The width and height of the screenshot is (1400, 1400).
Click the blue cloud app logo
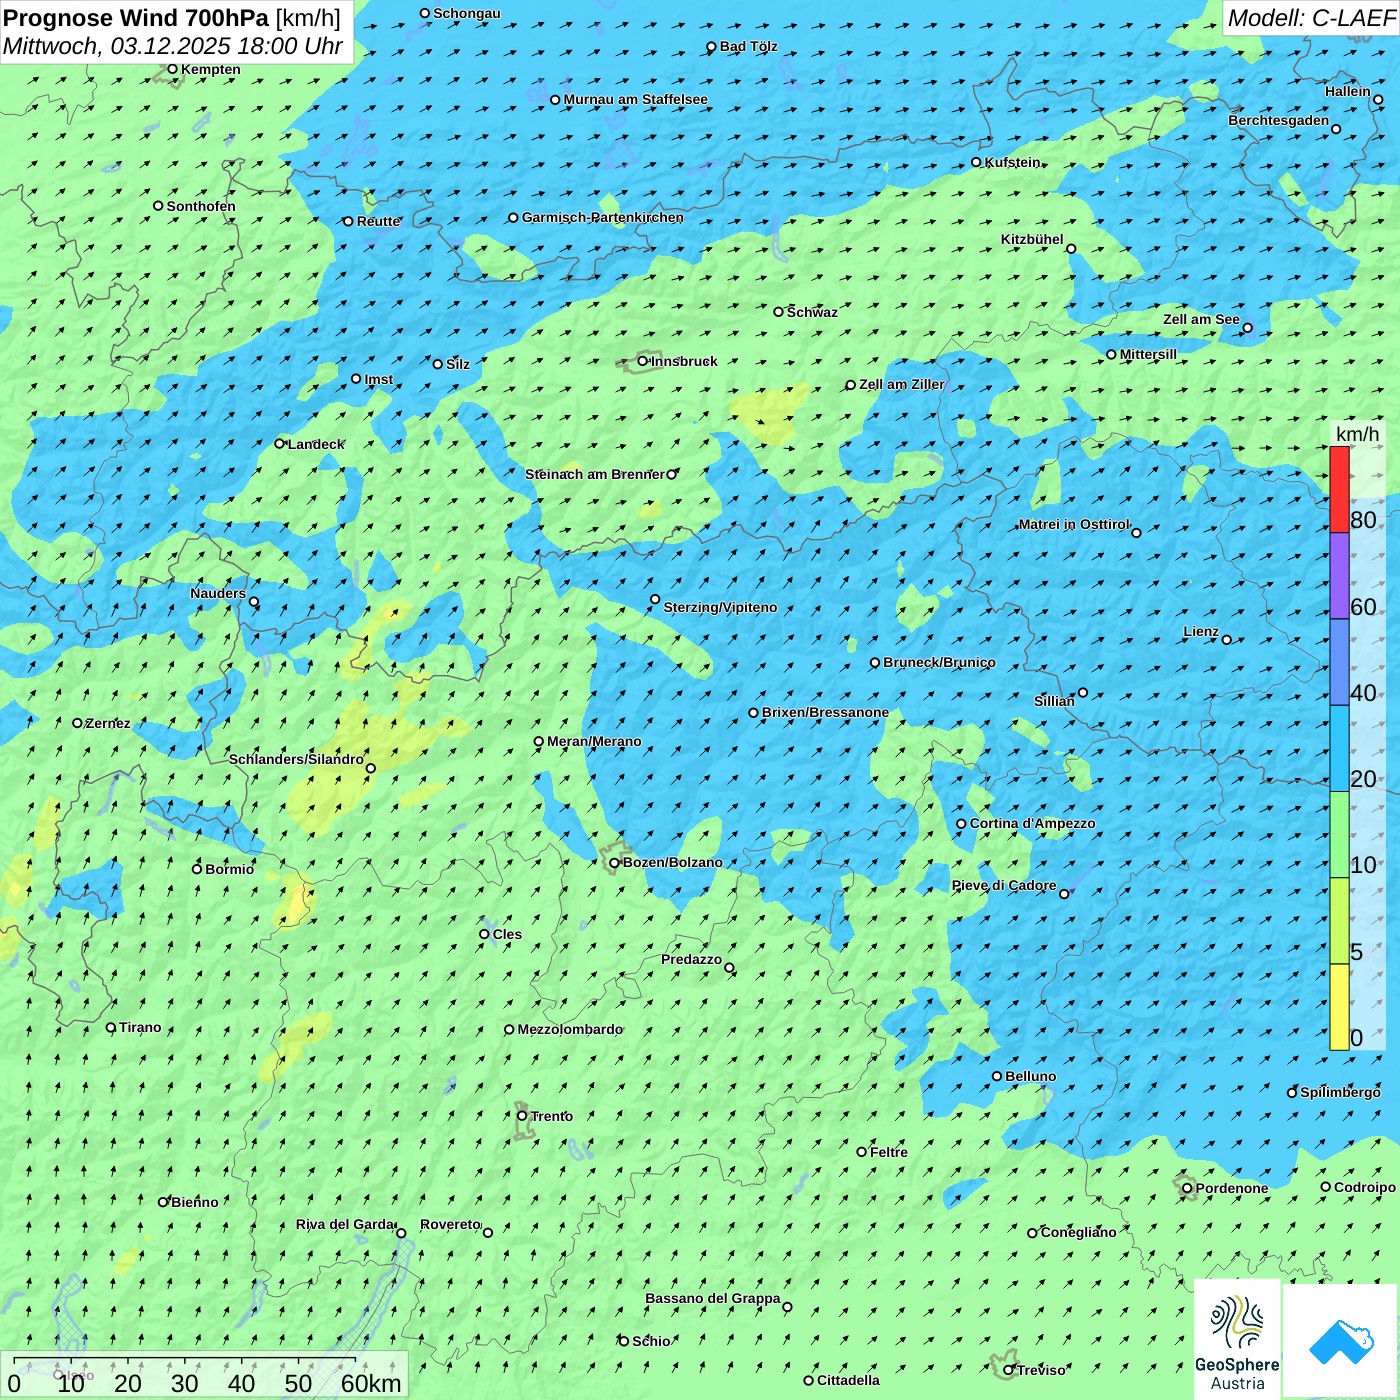coord(1341,1340)
